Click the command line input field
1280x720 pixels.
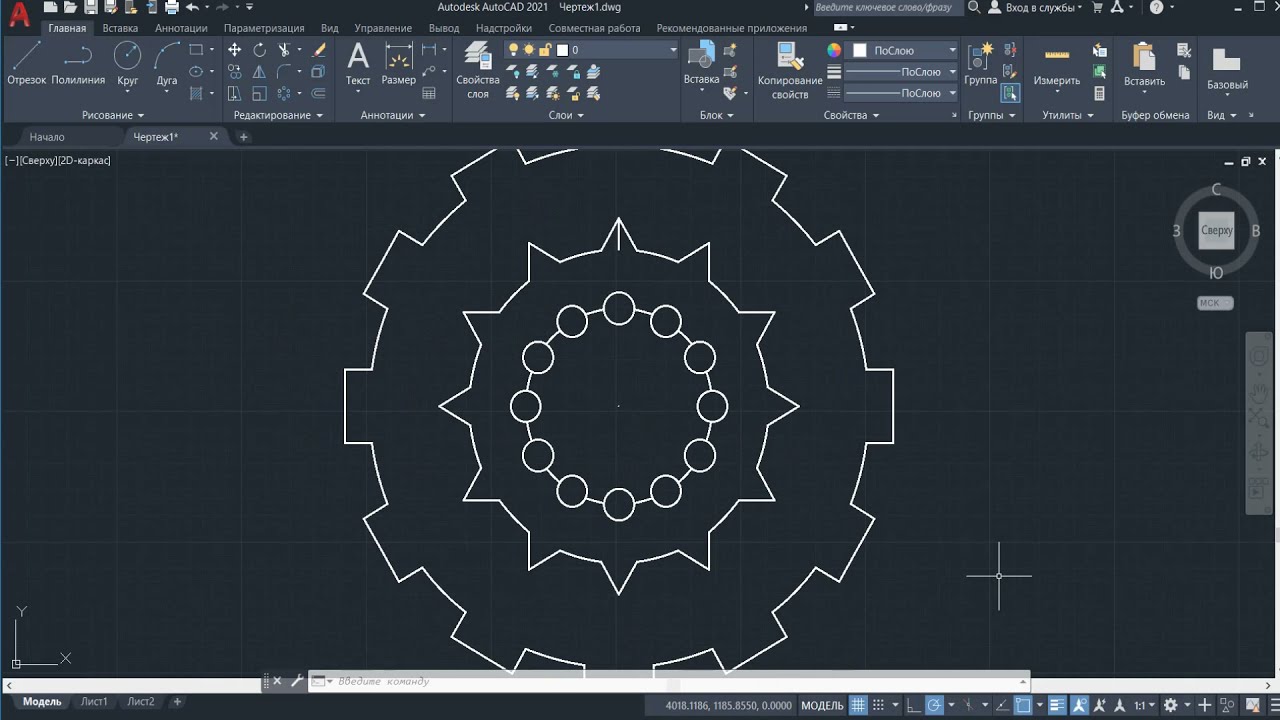[x=670, y=681]
